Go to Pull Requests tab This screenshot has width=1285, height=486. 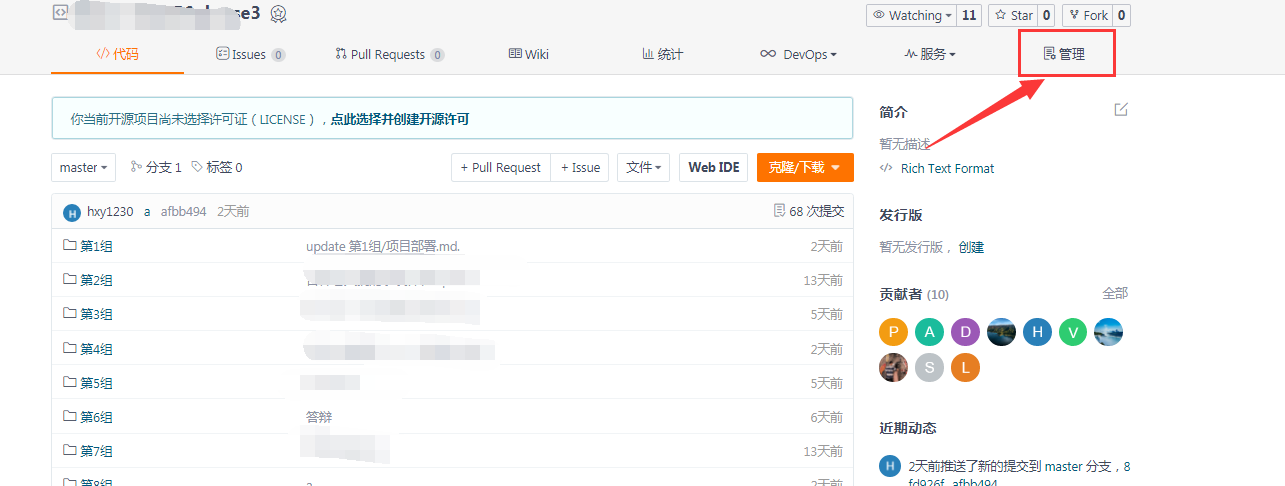(x=390, y=54)
